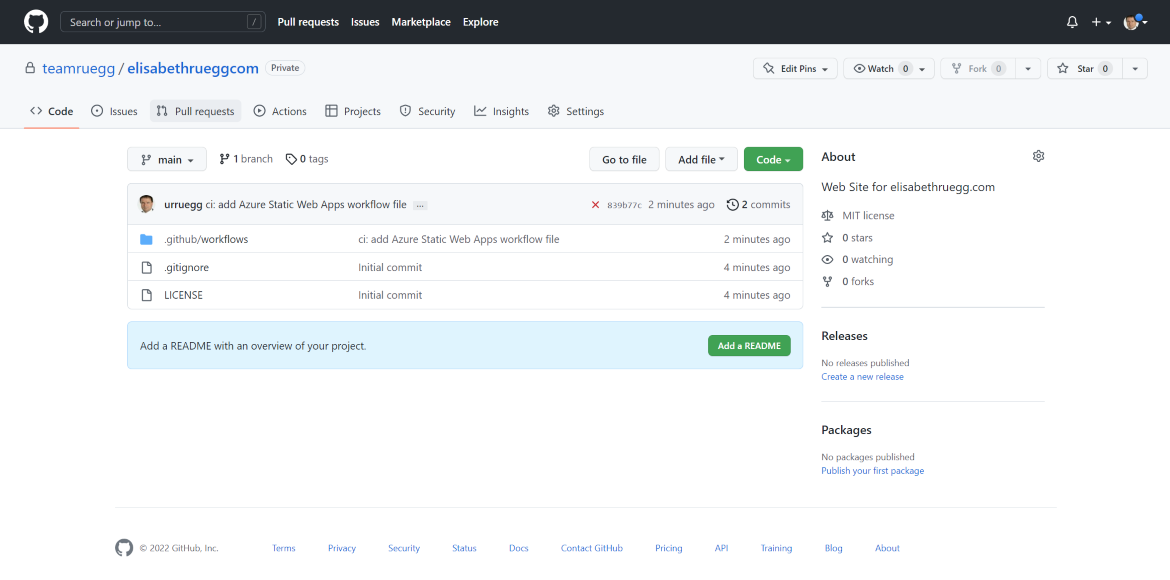Click the Edit Pins button

click(x=795, y=69)
